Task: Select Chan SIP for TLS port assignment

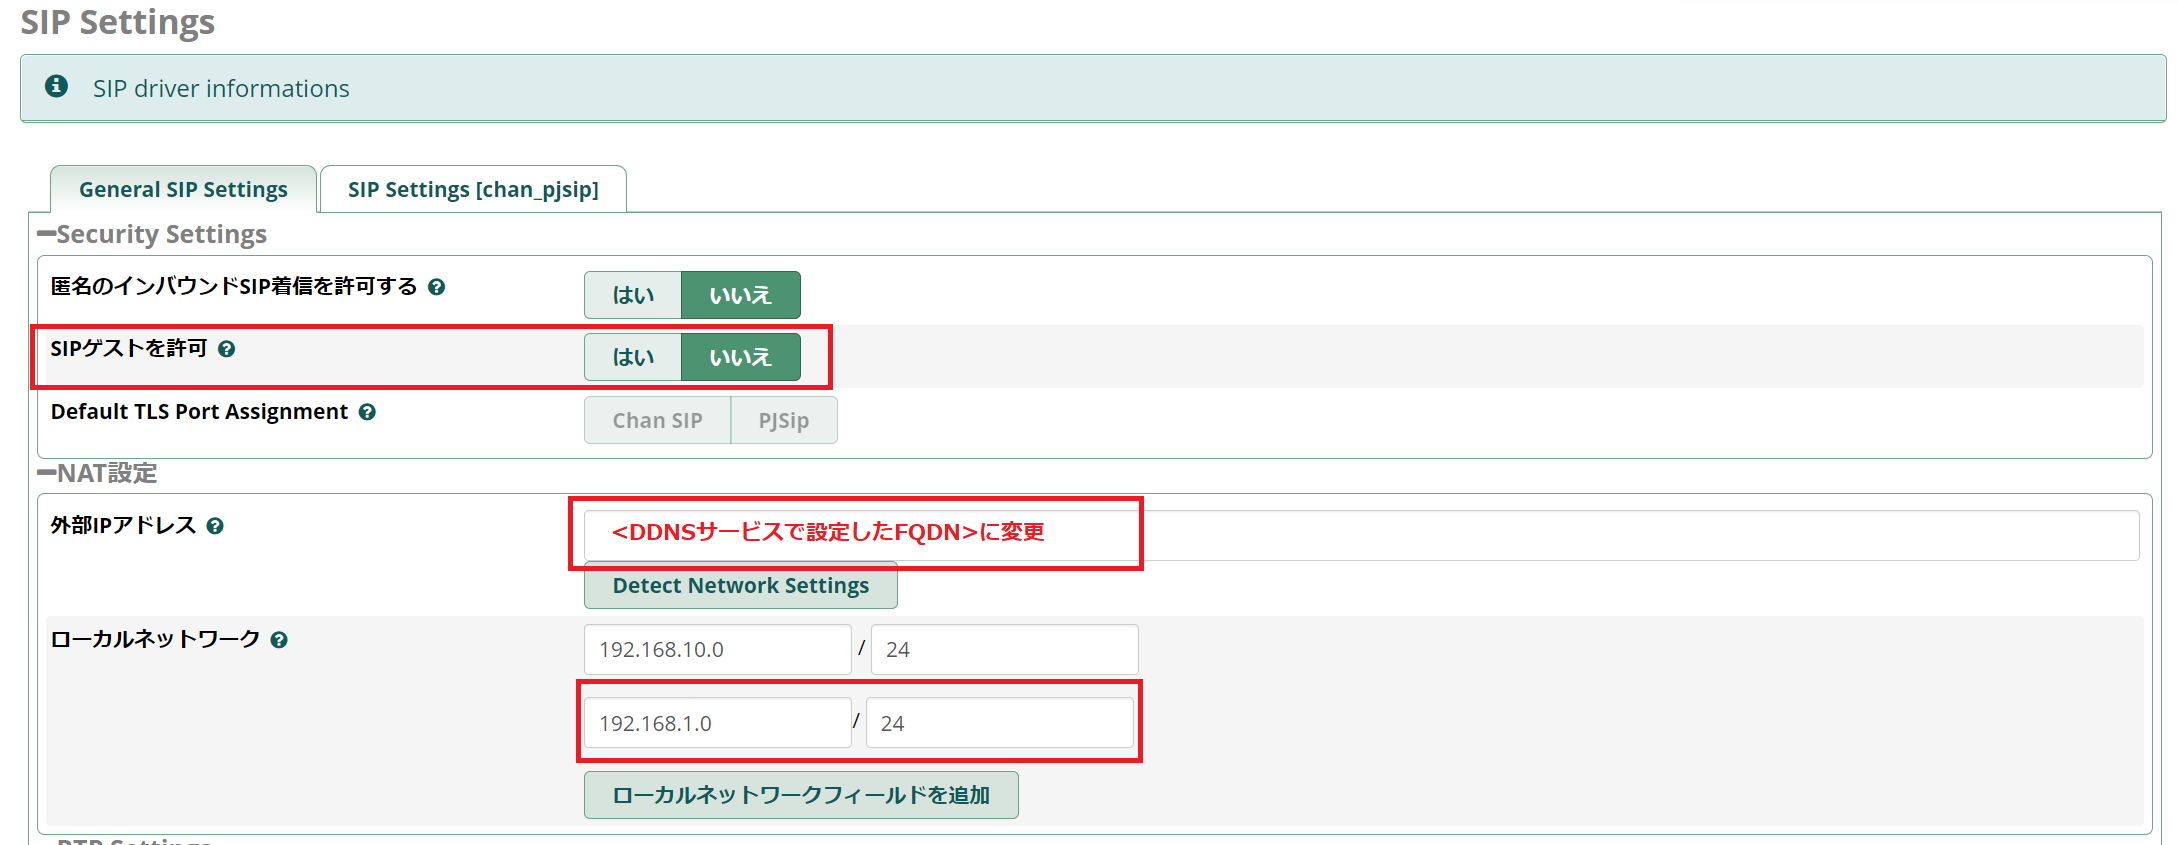Action: tap(657, 420)
